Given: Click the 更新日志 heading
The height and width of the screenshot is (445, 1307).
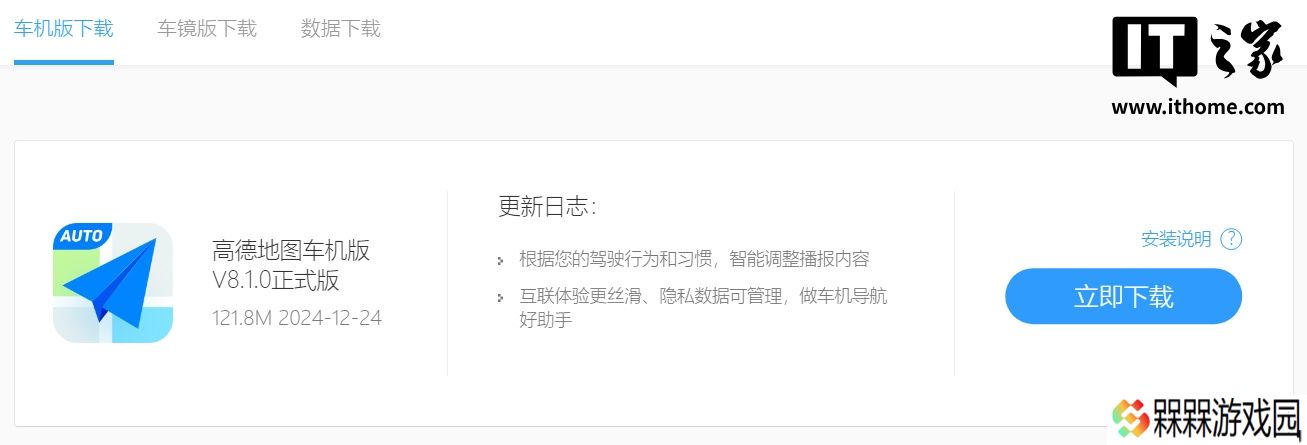Looking at the screenshot, I should (547, 207).
